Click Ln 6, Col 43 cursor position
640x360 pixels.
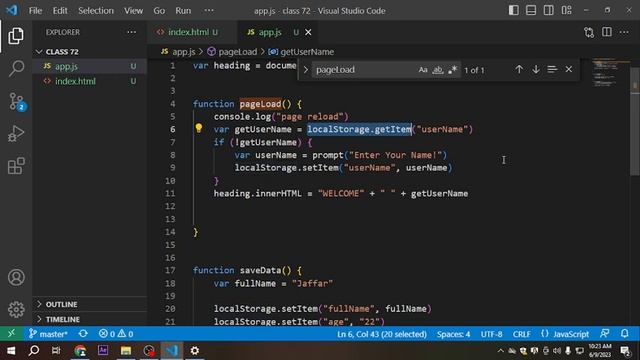[x=382, y=334]
